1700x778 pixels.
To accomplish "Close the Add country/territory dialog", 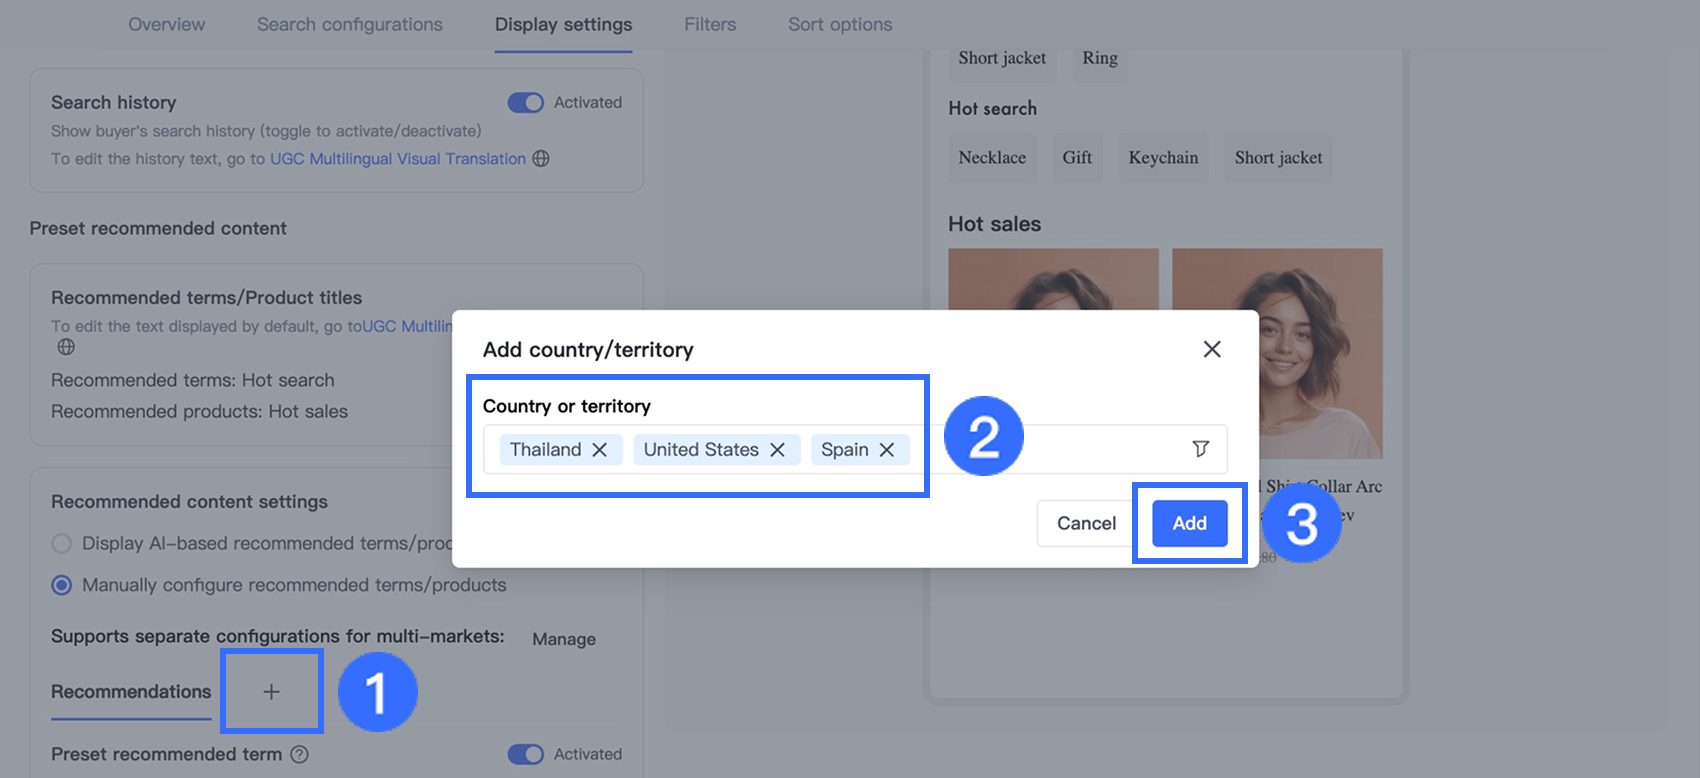I will point(1212,349).
